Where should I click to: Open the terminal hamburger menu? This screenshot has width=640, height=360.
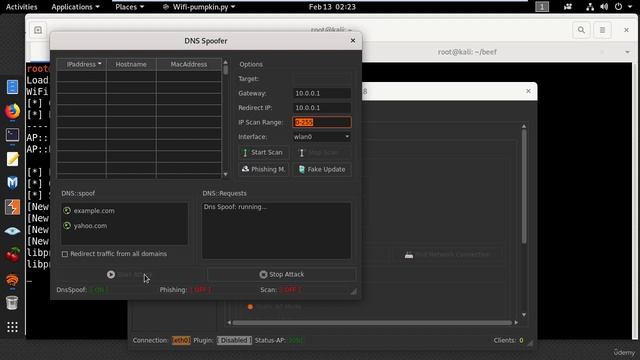coord(602,30)
